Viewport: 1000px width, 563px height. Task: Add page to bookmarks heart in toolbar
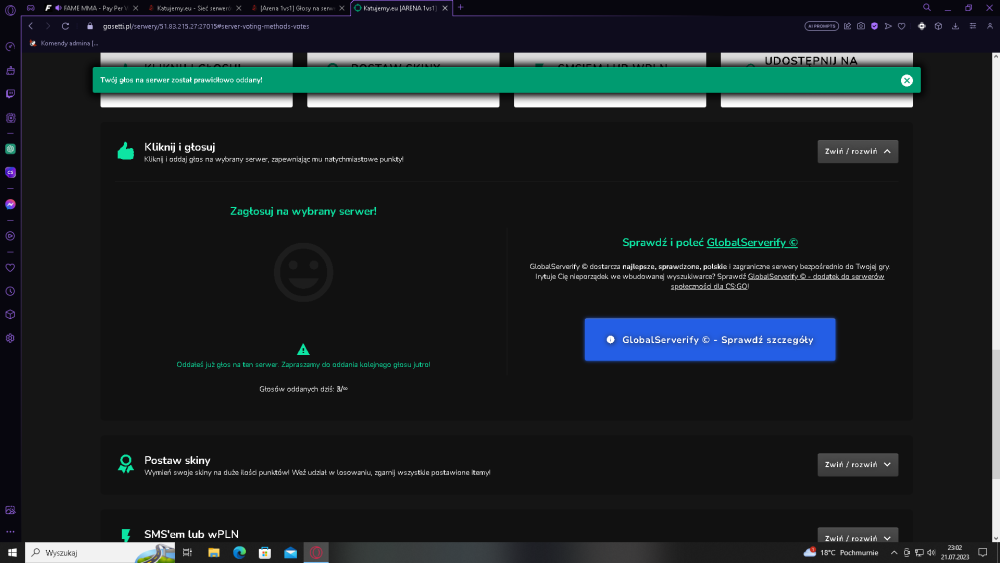901,26
